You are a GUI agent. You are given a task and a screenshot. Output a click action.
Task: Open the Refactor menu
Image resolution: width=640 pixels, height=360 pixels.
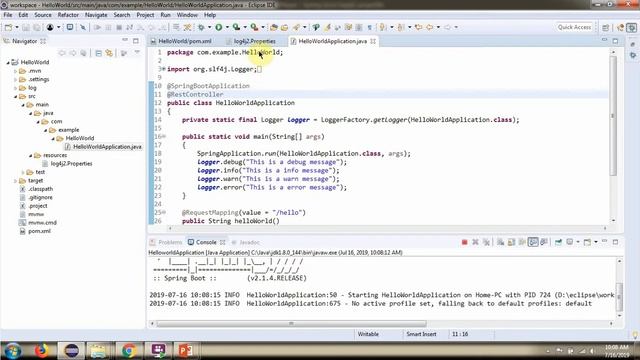coord(68,15)
